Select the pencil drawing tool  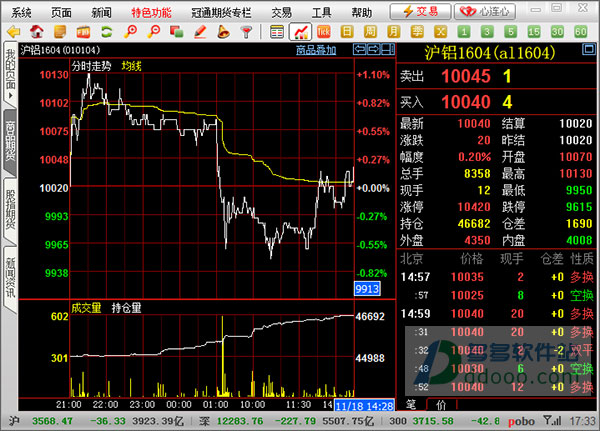(x=200, y=31)
